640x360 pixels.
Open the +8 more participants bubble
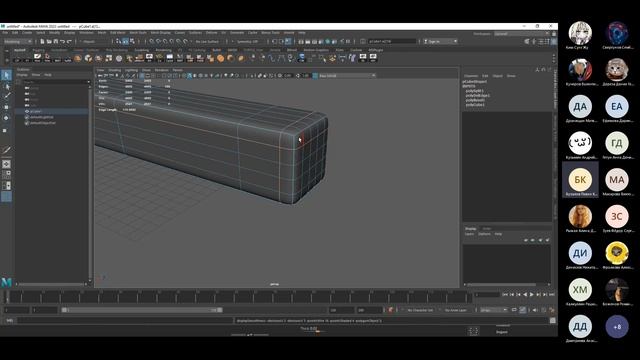617,327
